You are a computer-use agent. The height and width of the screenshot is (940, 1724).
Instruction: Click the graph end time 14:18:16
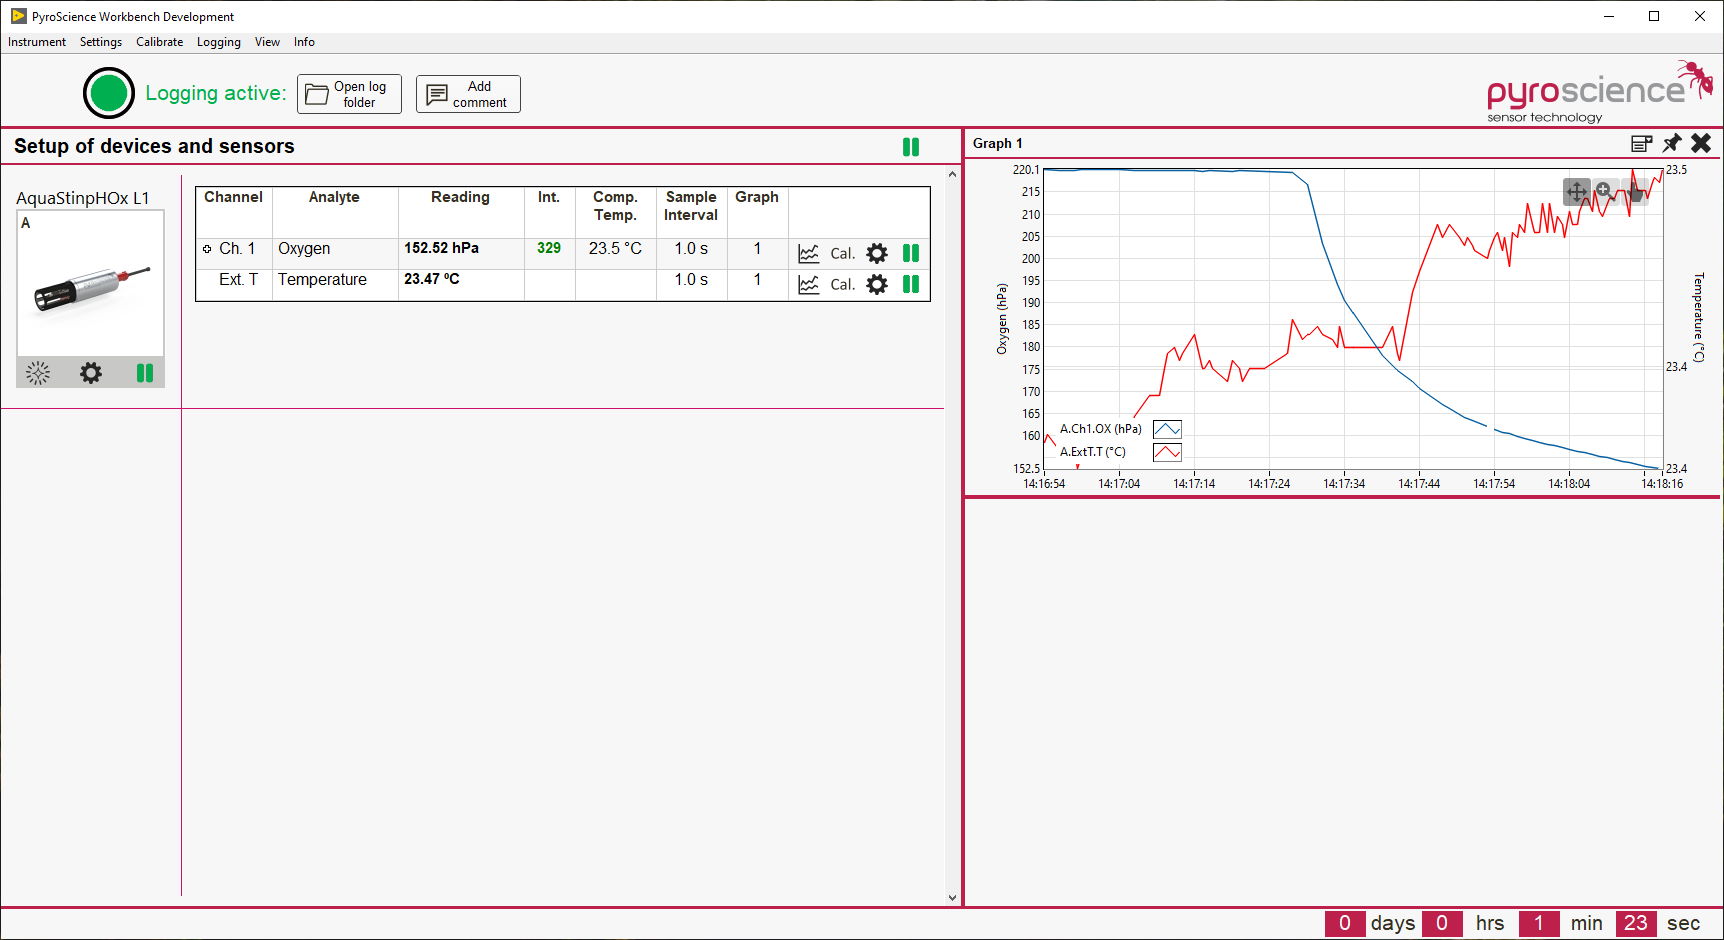tap(1662, 484)
